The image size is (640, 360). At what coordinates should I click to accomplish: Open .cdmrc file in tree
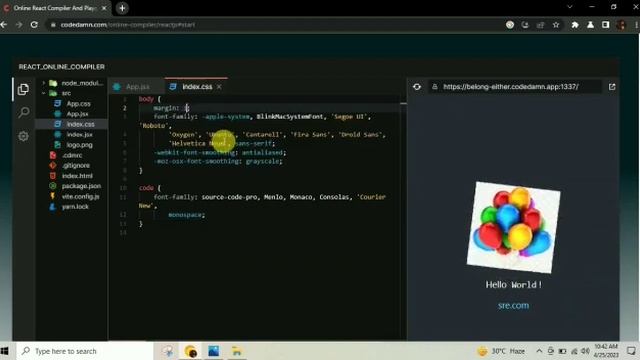pos(72,155)
